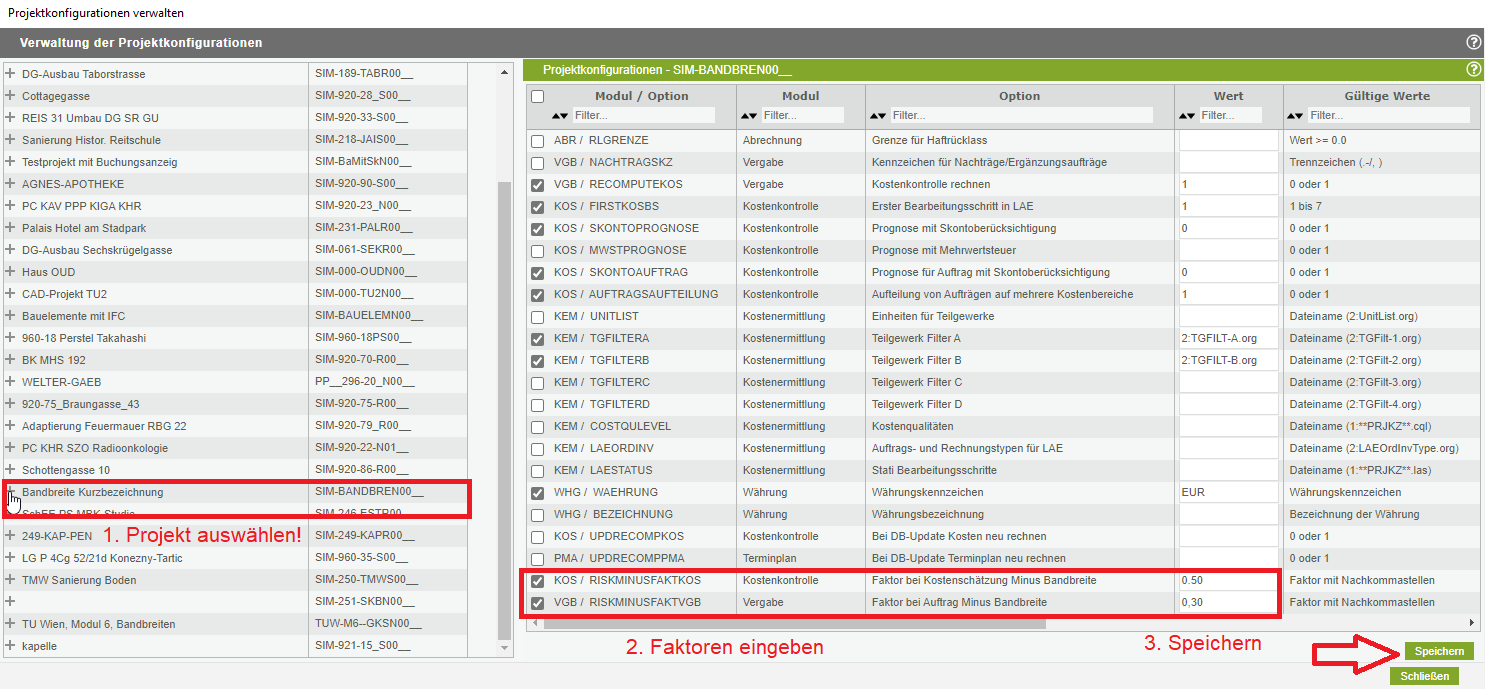The image size is (1485, 689).
Task: Disable KOS / RISKMINUSFAKTKOS checkbox
Action: click(538, 581)
